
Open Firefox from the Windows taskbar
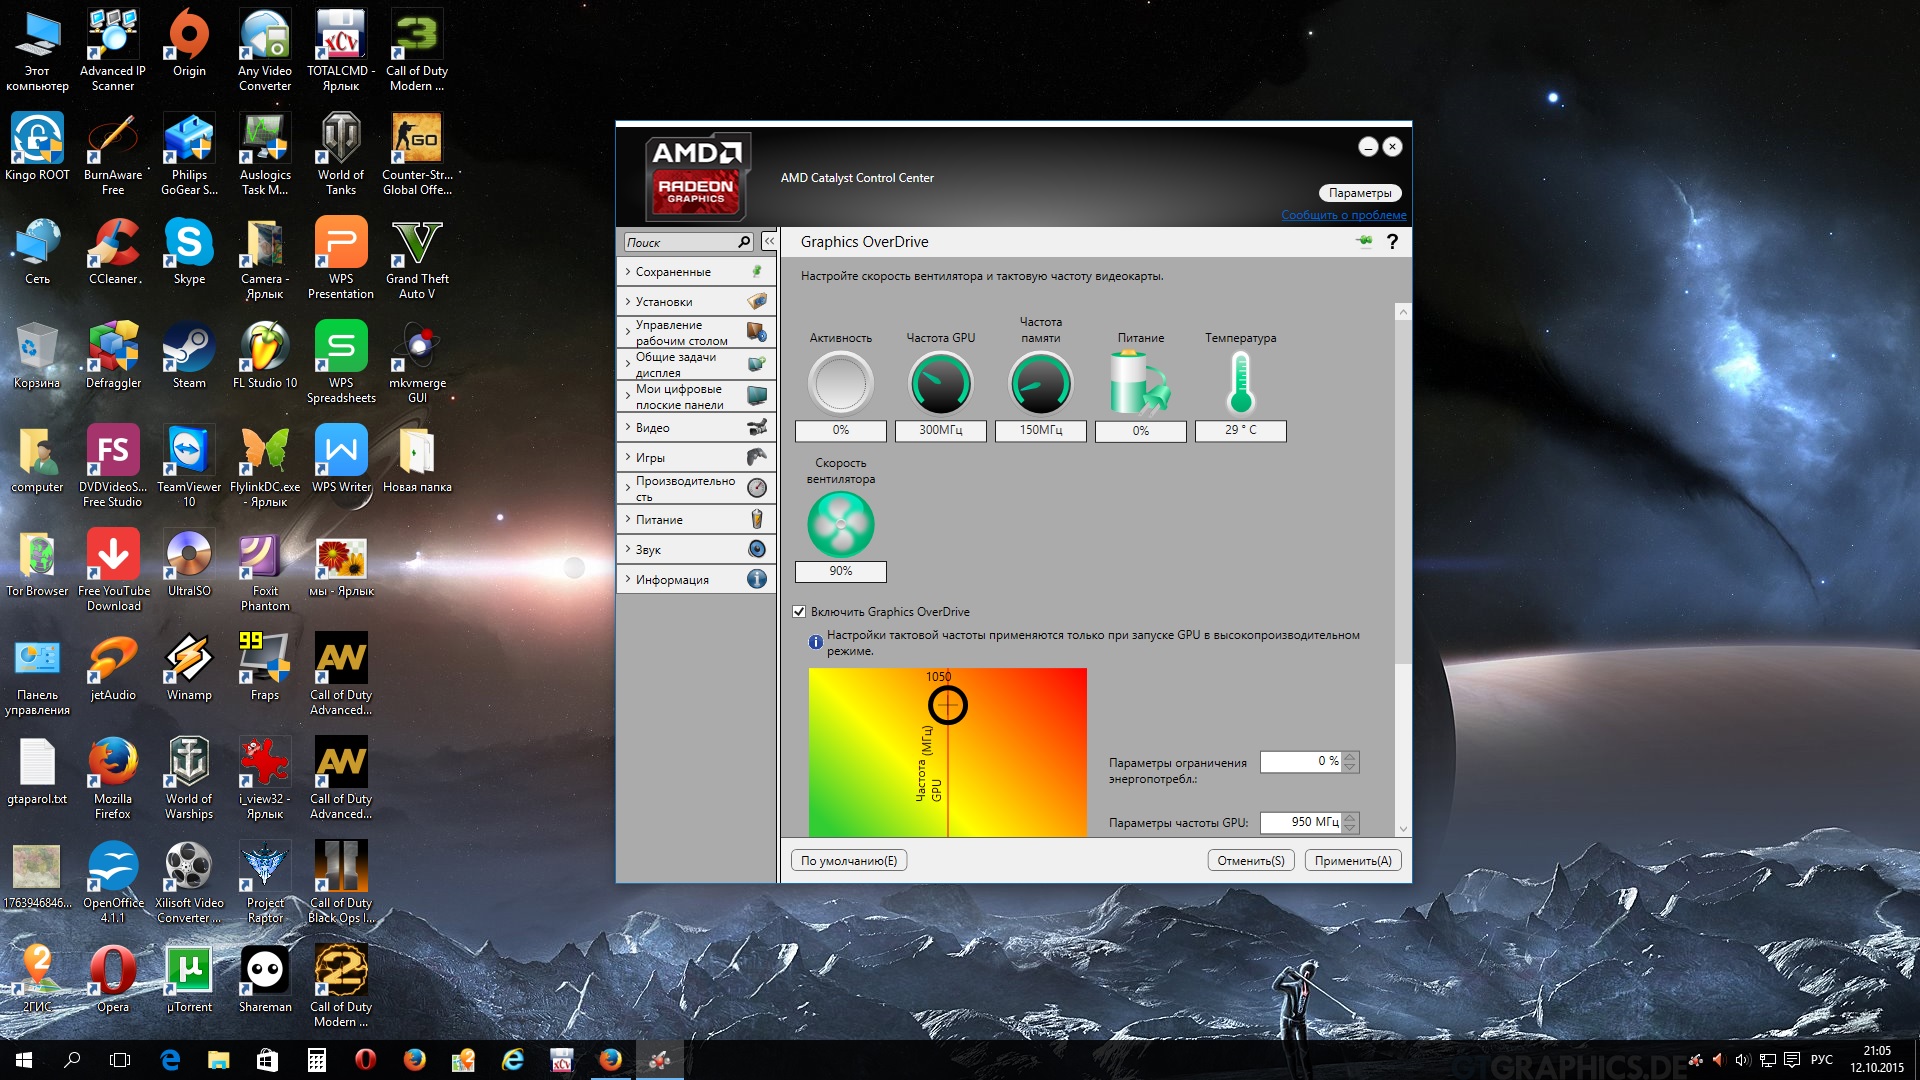tap(414, 1060)
